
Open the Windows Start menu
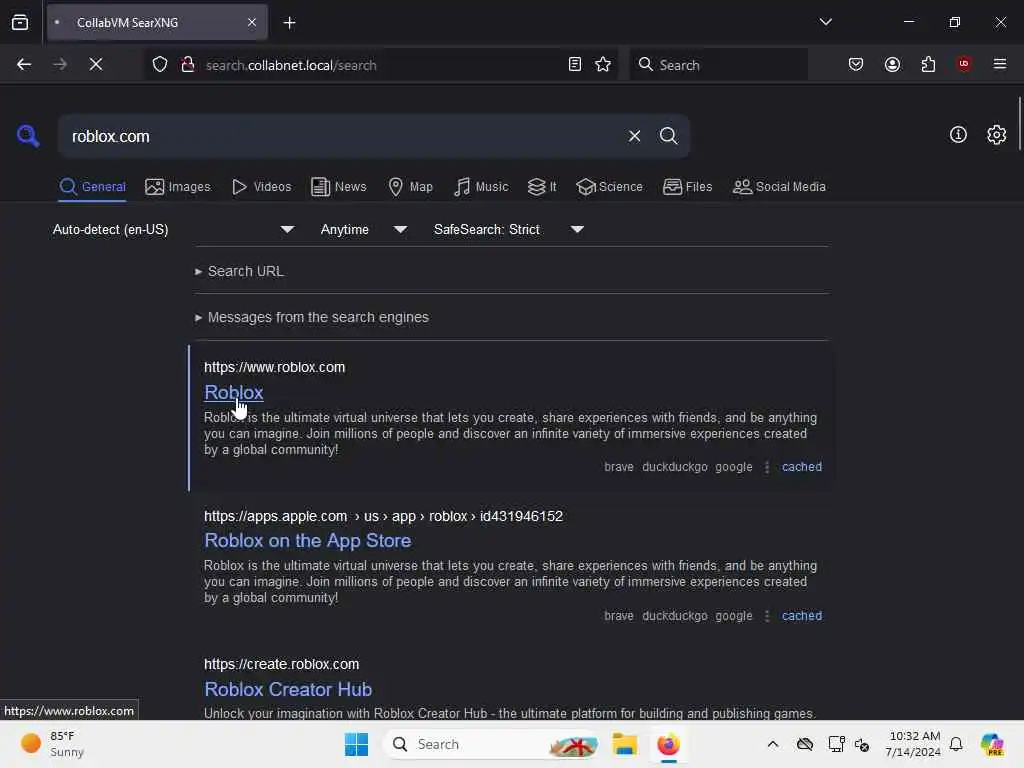pyautogui.click(x=357, y=744)
